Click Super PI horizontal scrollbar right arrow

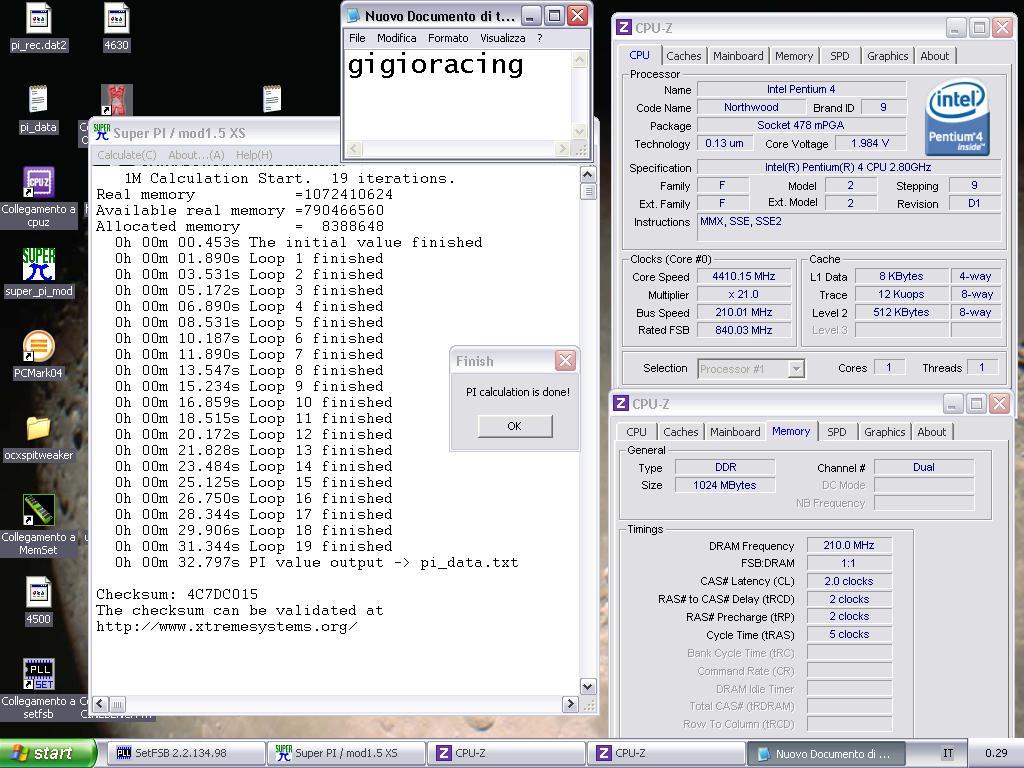click(x=570, y=704)
